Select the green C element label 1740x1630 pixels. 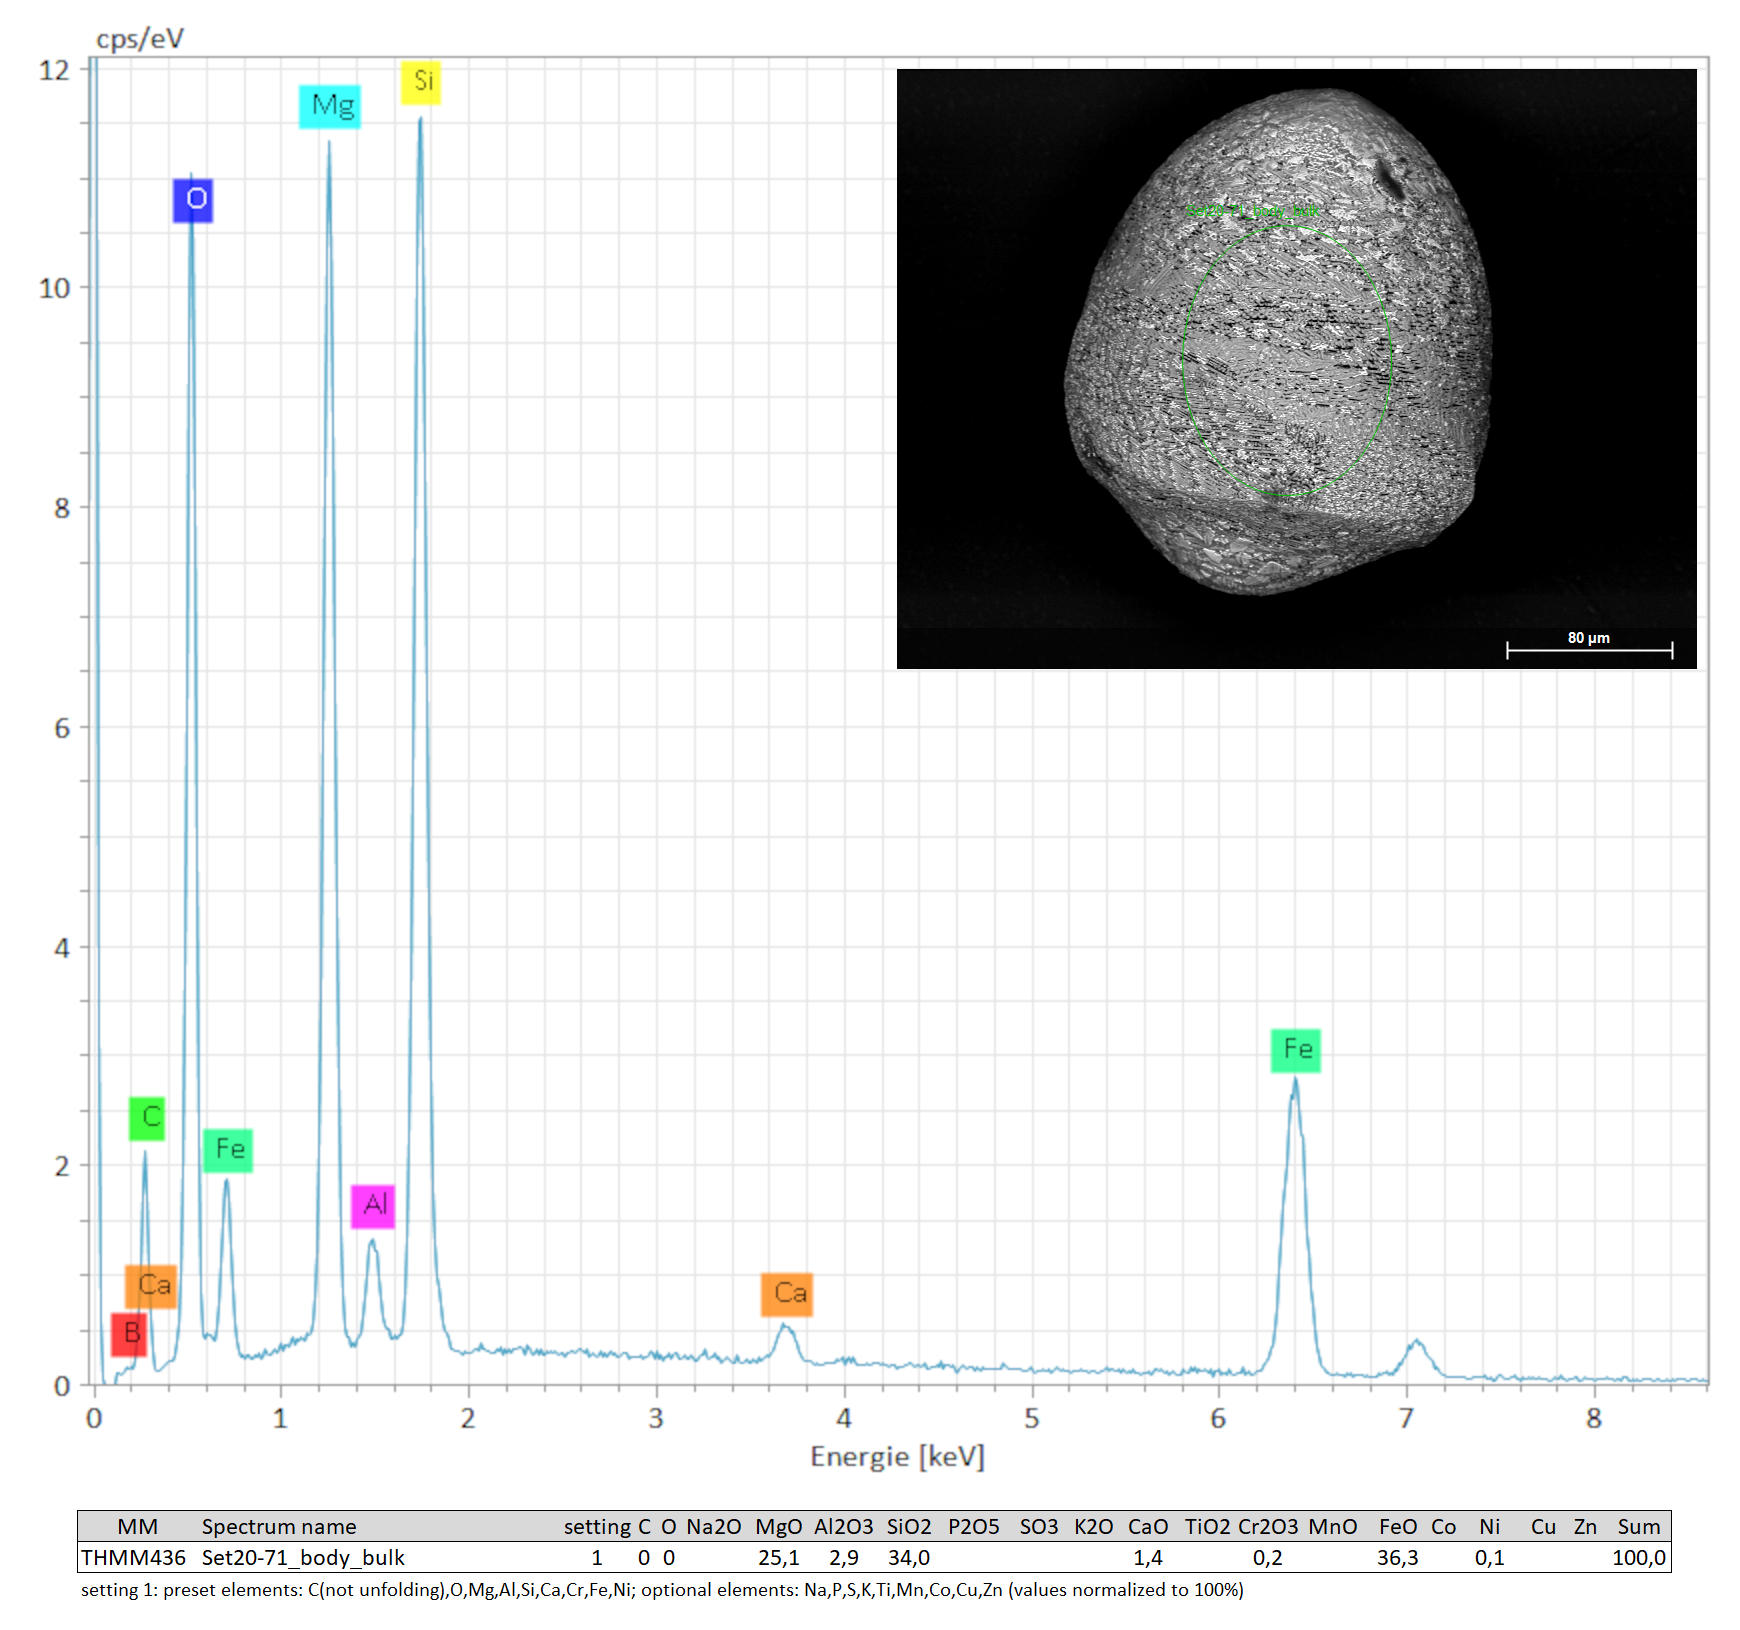point(147,1118)
